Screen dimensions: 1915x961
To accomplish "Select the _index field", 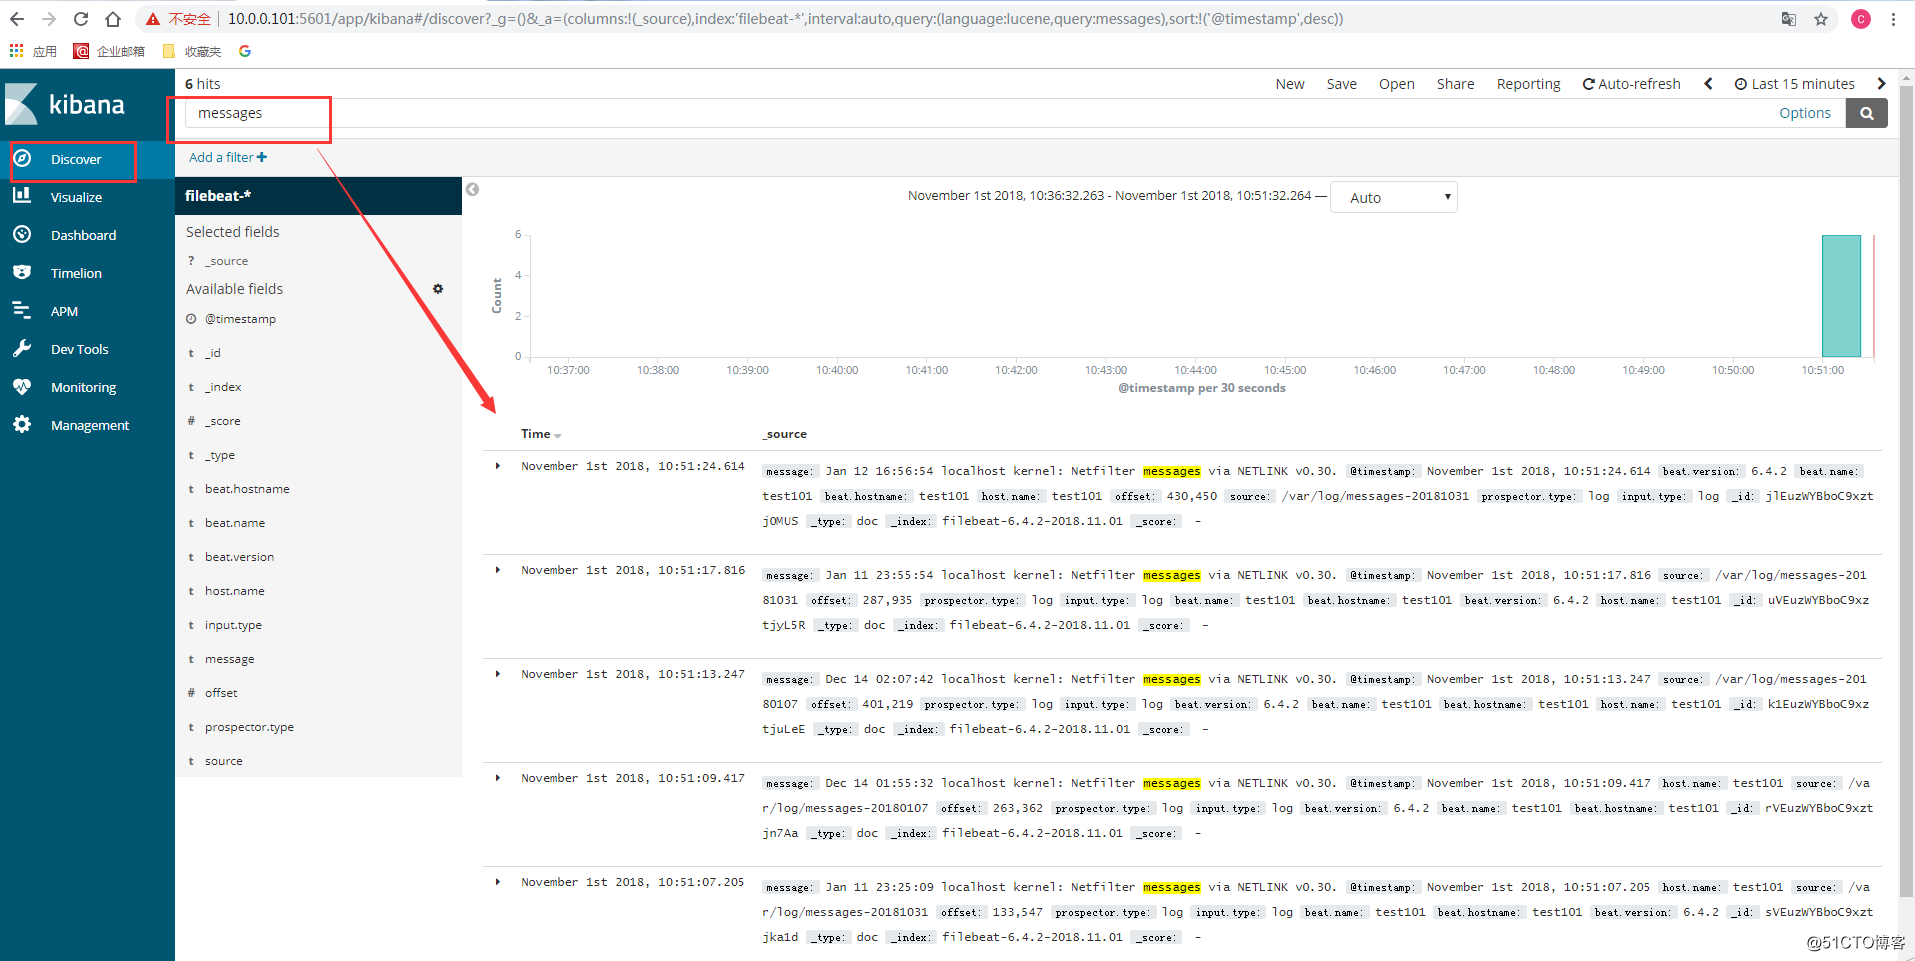I will tap(223, 387).
